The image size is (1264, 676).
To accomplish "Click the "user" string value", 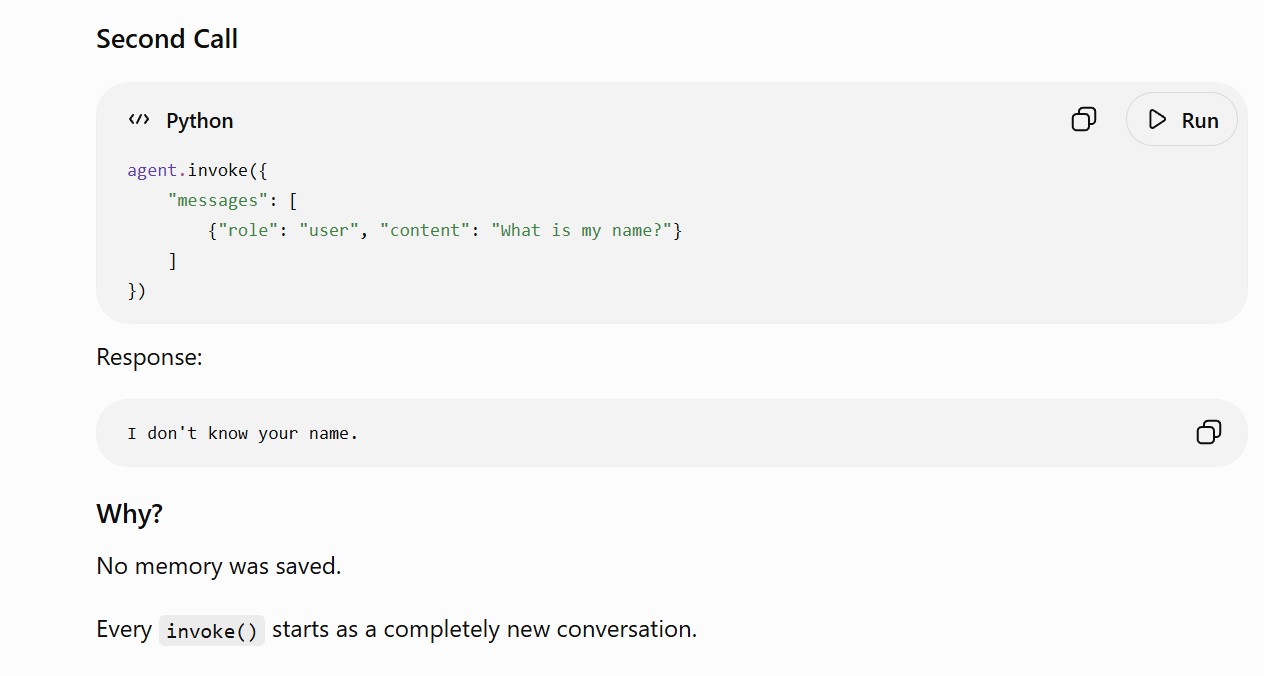I will (x=329, y=230).
